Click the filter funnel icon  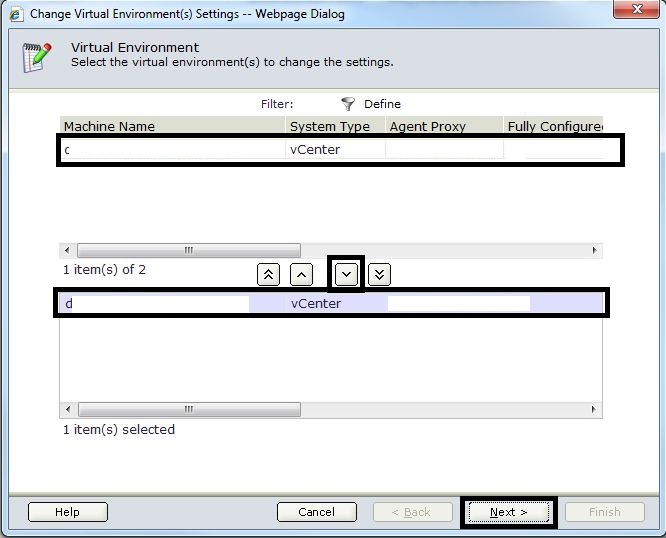348,104
